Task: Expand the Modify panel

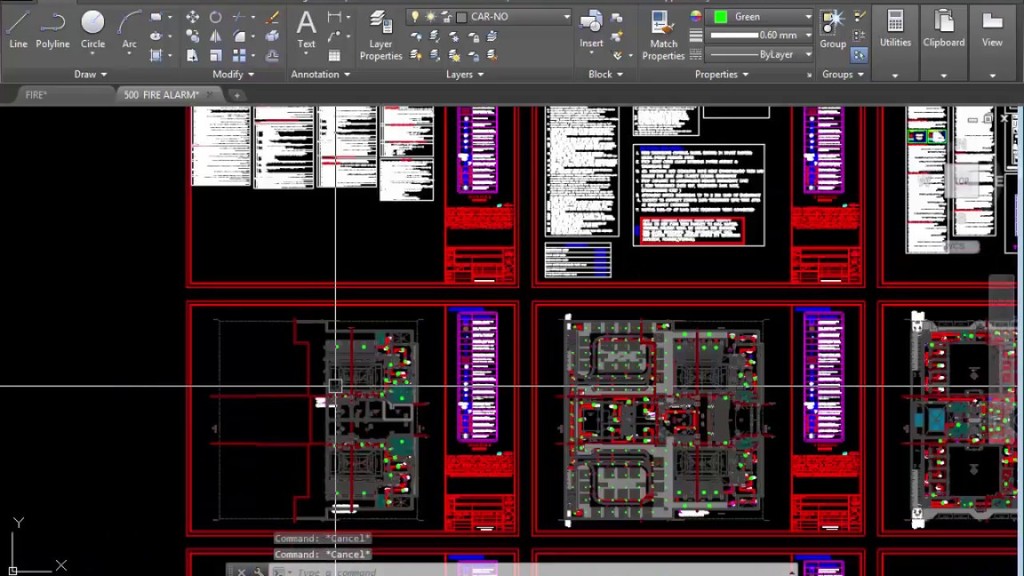Action: pos(233,74)
